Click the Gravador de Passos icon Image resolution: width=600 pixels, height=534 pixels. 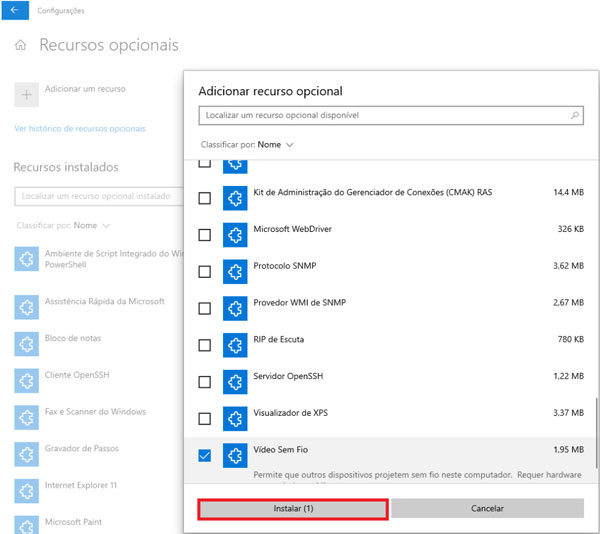click(26, 454)
